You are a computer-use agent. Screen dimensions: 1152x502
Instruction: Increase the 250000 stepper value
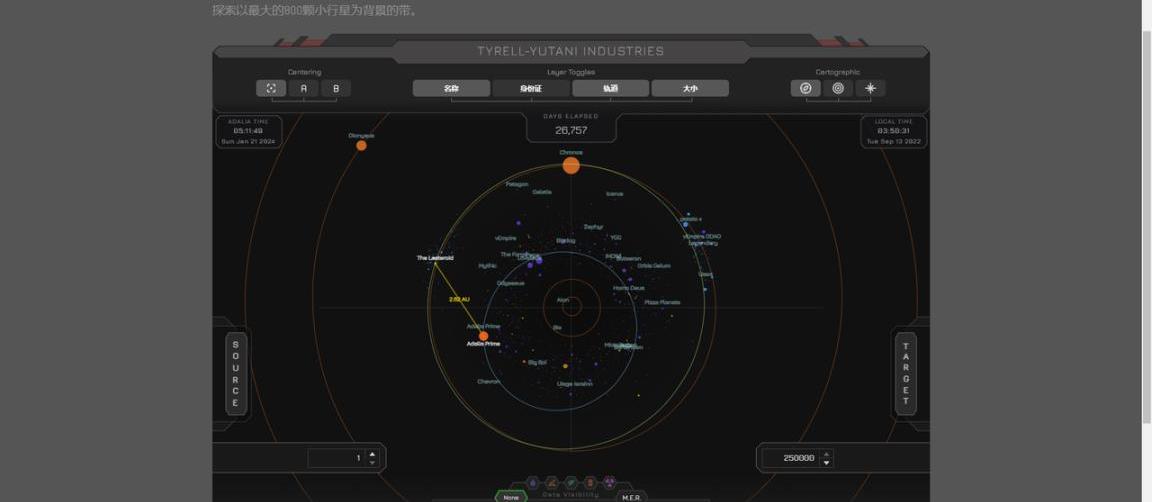(827, 454)
